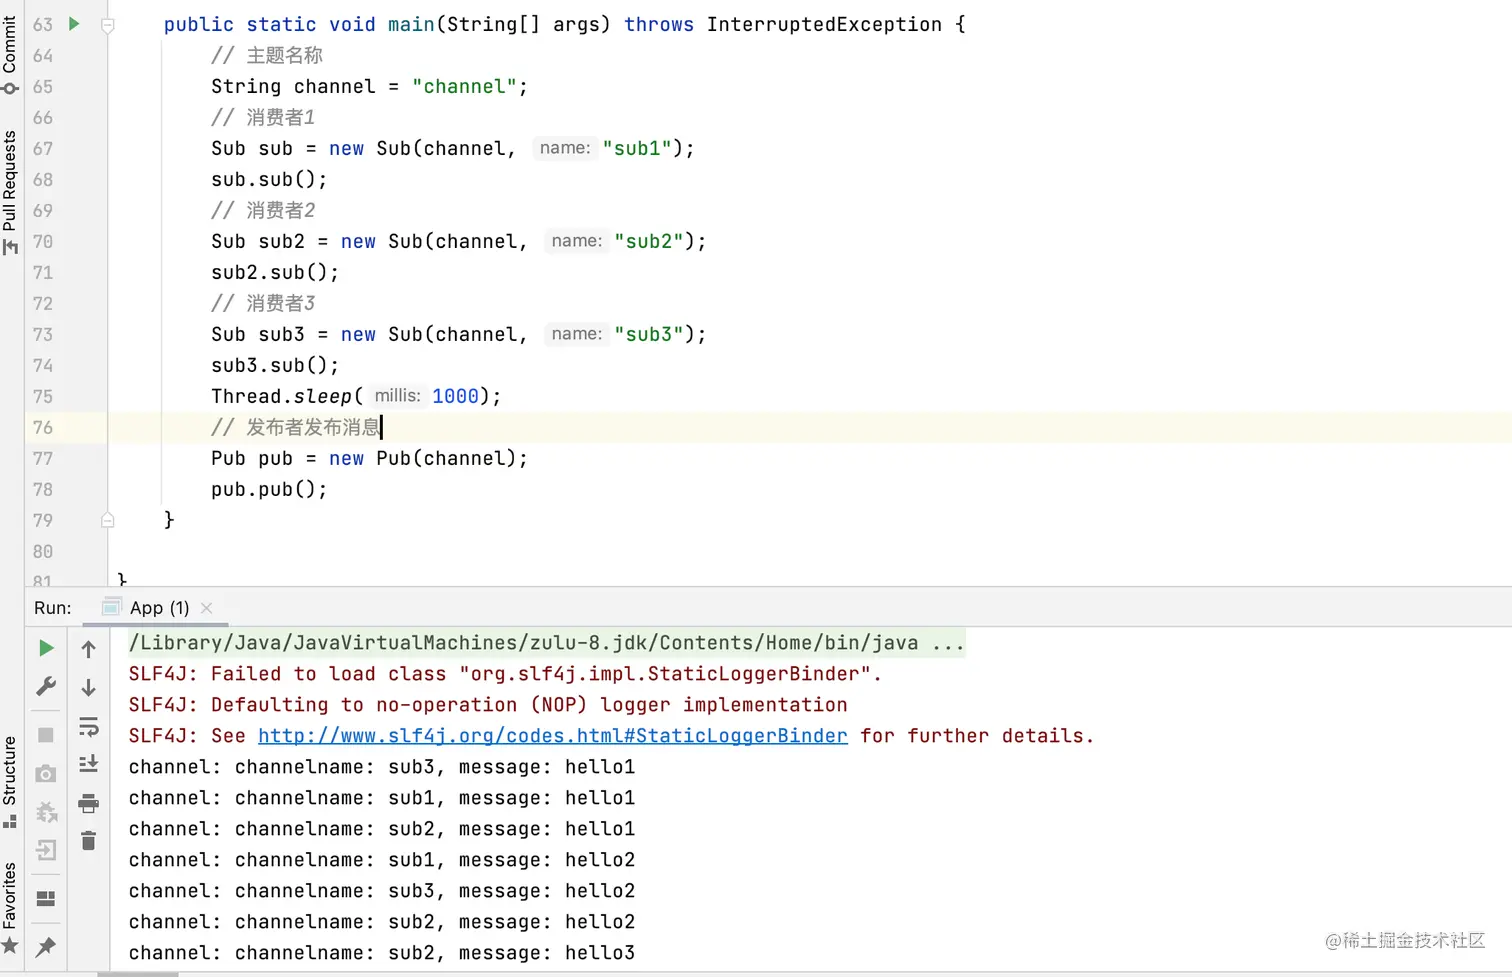The height and width of the screenshot is (977, 1512).
Task: Click the 'name:' hint before "sub3"
Action: pos(577,334)
